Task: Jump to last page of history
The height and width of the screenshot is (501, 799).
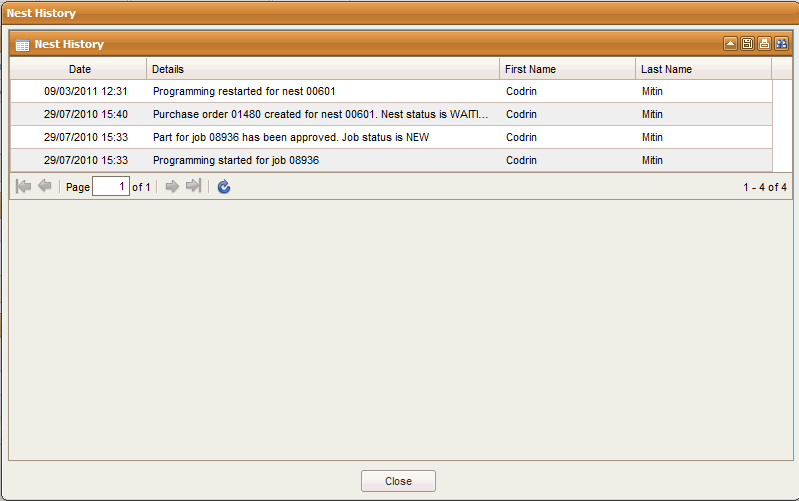Action: pos(193,187)
